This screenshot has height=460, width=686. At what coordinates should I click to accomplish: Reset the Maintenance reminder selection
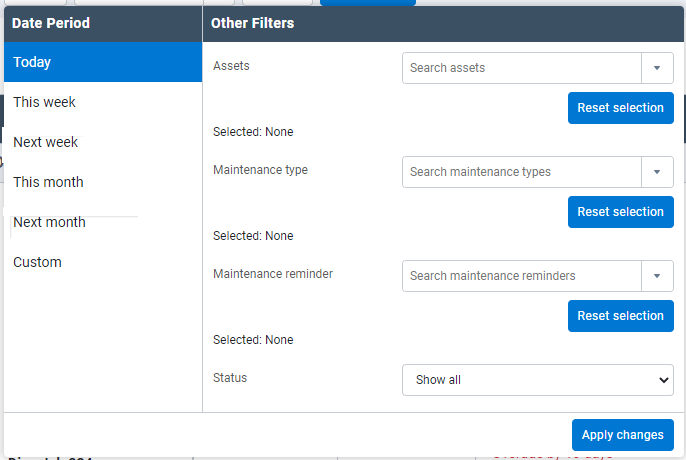pyautogui.click(x=620, y=316)
